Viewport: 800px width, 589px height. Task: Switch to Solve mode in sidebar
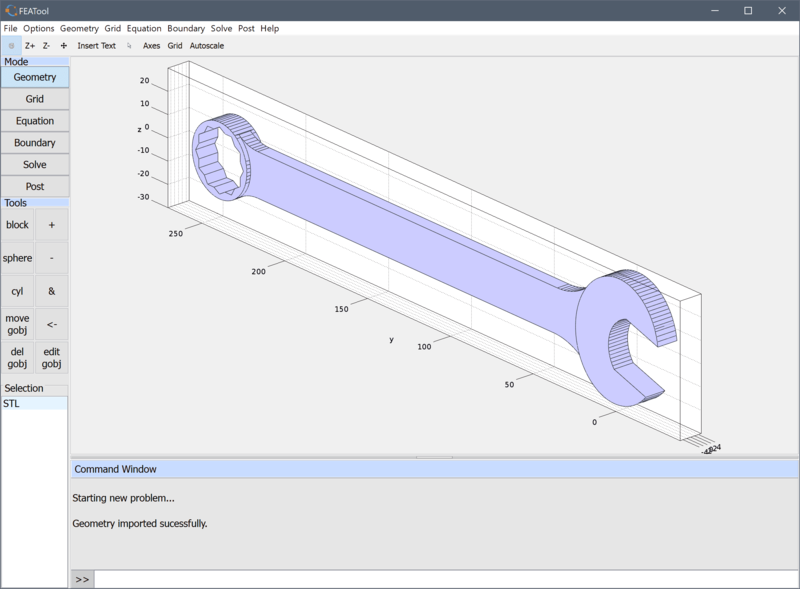(35, 165)
